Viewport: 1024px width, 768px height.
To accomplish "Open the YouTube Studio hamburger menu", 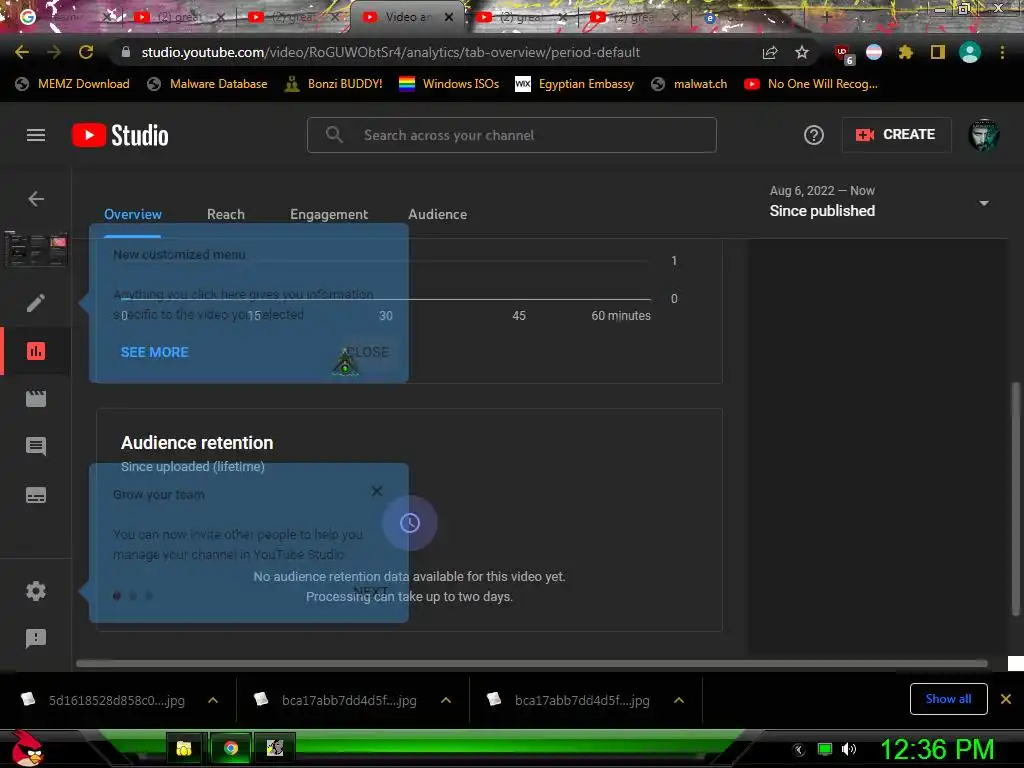I will coord(36,135).
